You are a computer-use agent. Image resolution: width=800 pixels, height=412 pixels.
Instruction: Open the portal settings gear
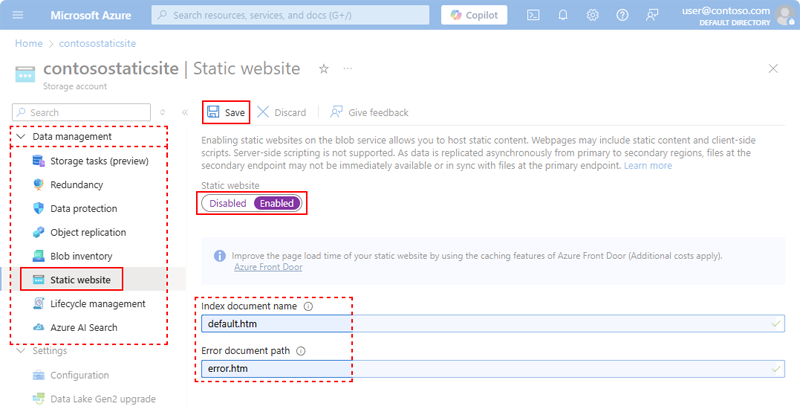[592, 15]
